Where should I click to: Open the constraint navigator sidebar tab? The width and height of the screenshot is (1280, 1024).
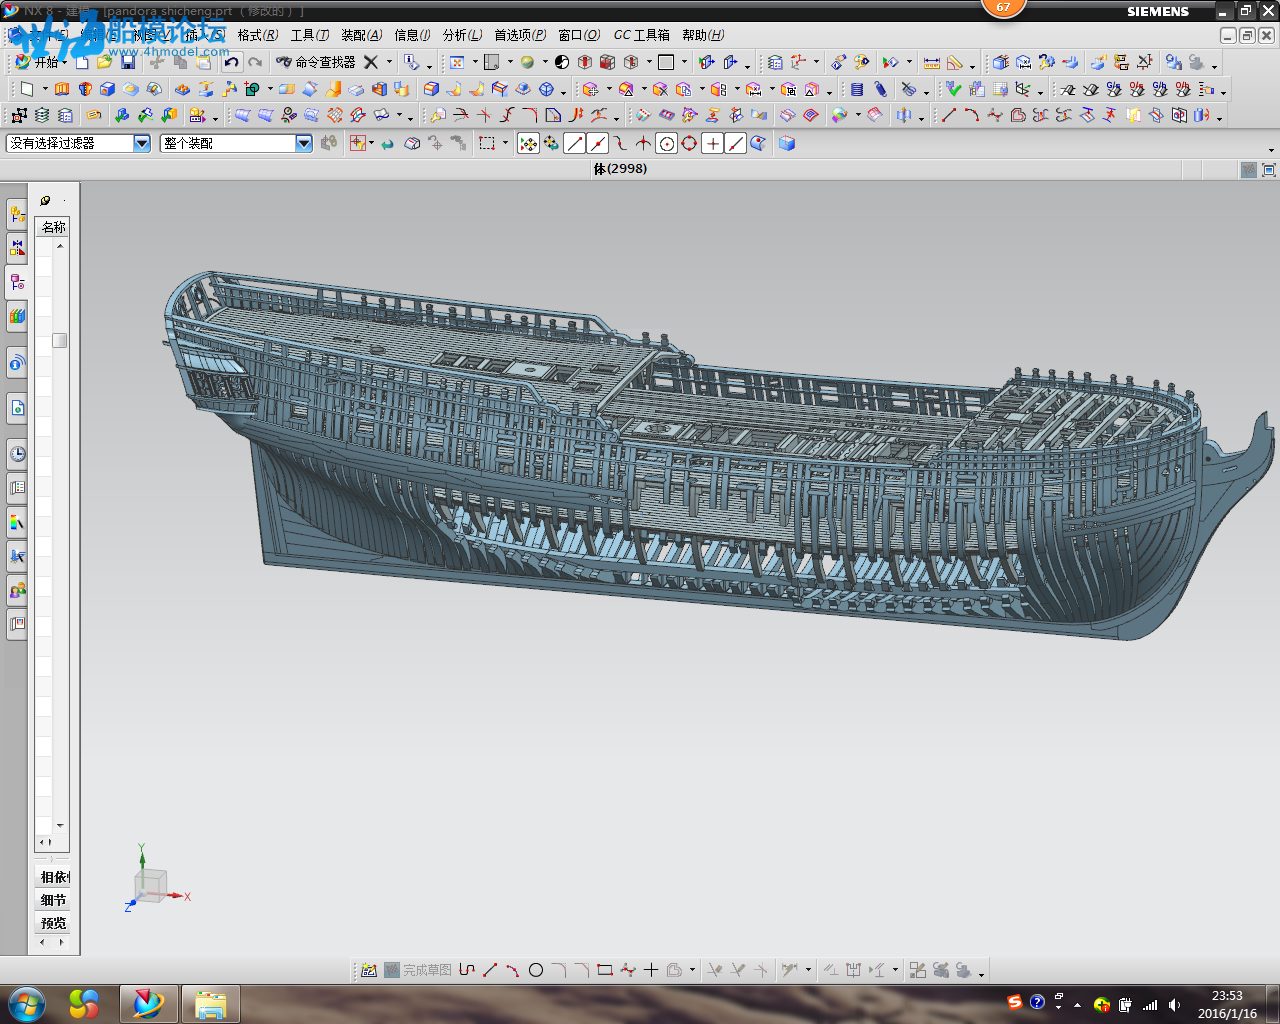point(17,247)
